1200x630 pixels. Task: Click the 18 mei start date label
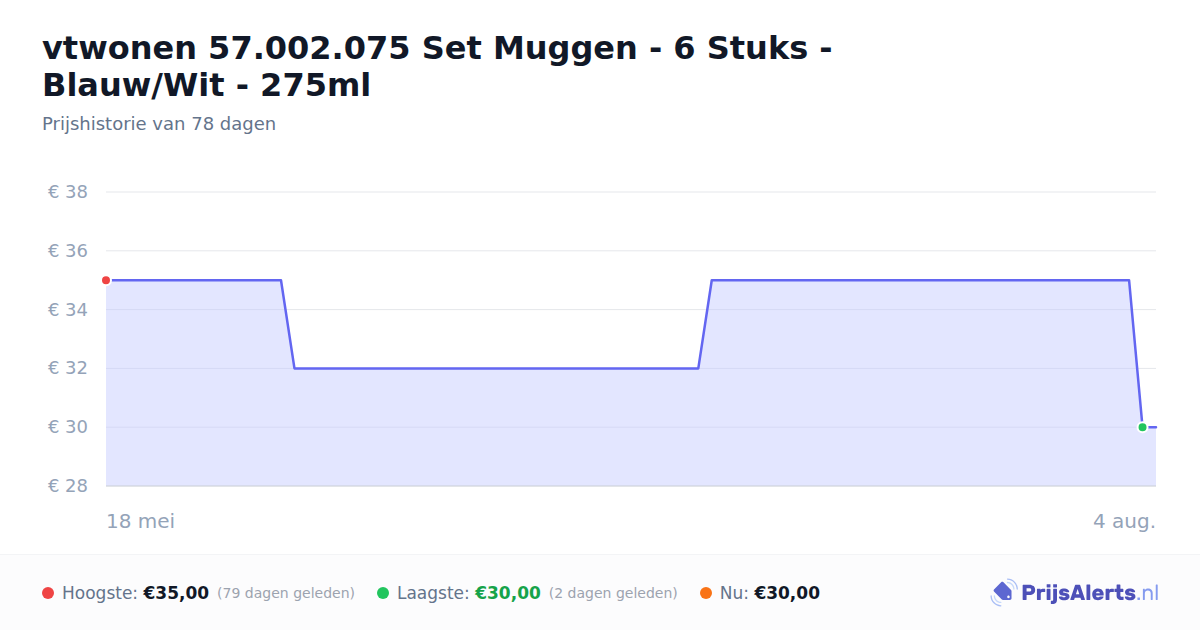pos(141,521)
